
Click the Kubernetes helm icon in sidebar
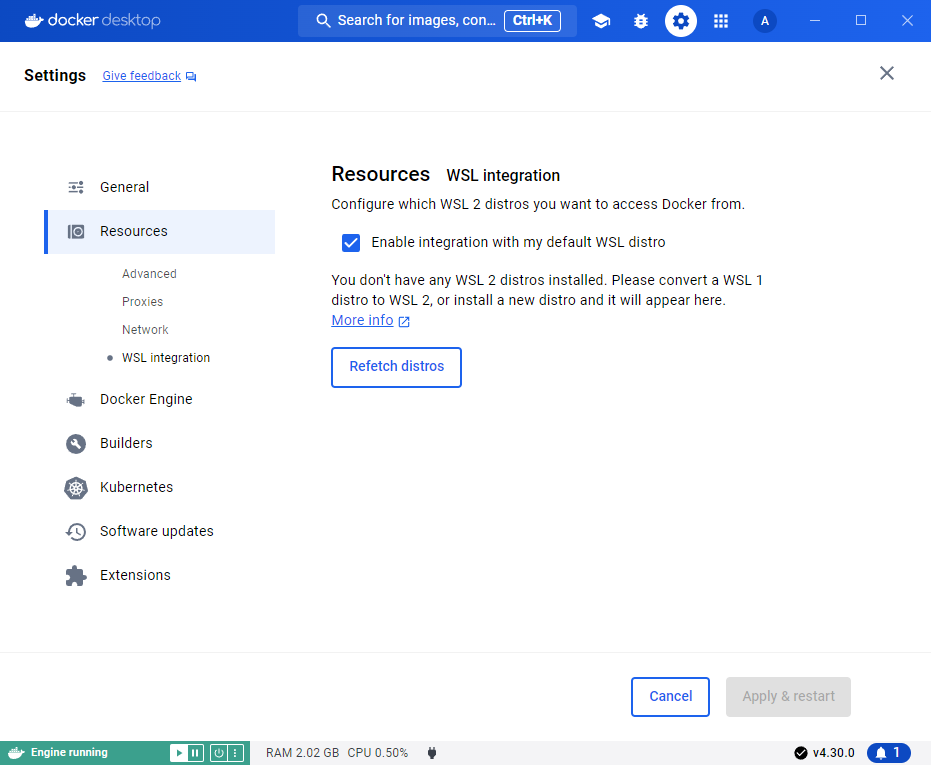click(x=76, y=488)
